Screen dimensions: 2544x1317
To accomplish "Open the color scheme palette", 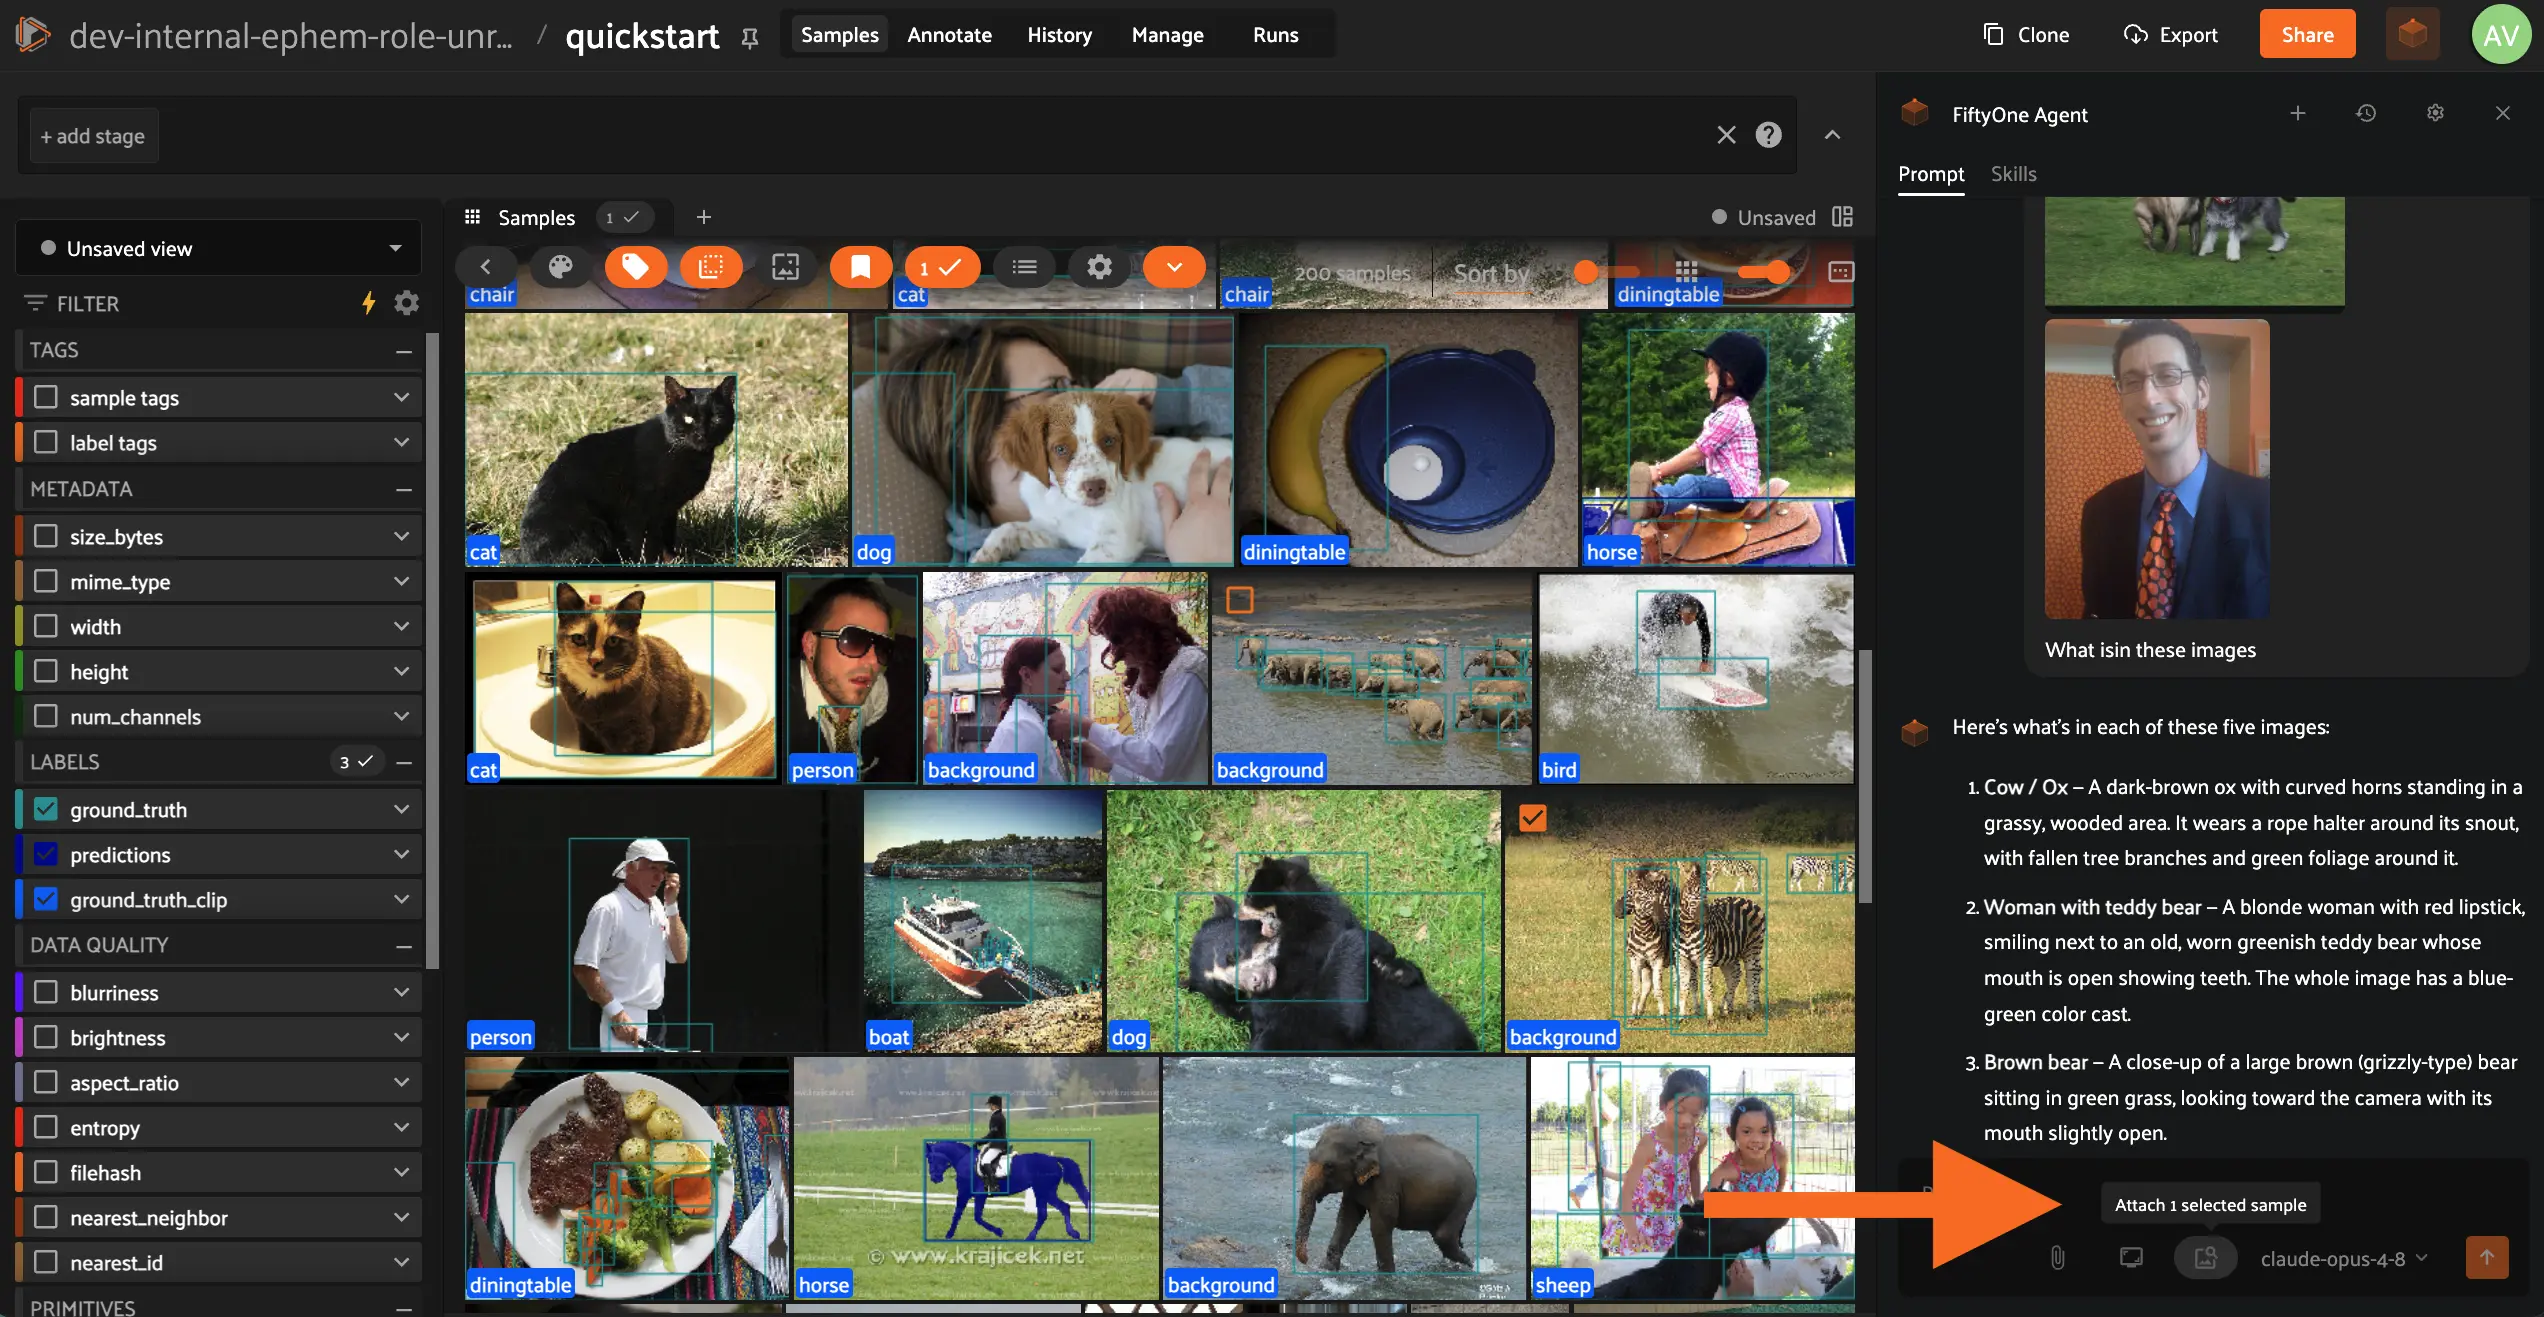I will 560,267.
